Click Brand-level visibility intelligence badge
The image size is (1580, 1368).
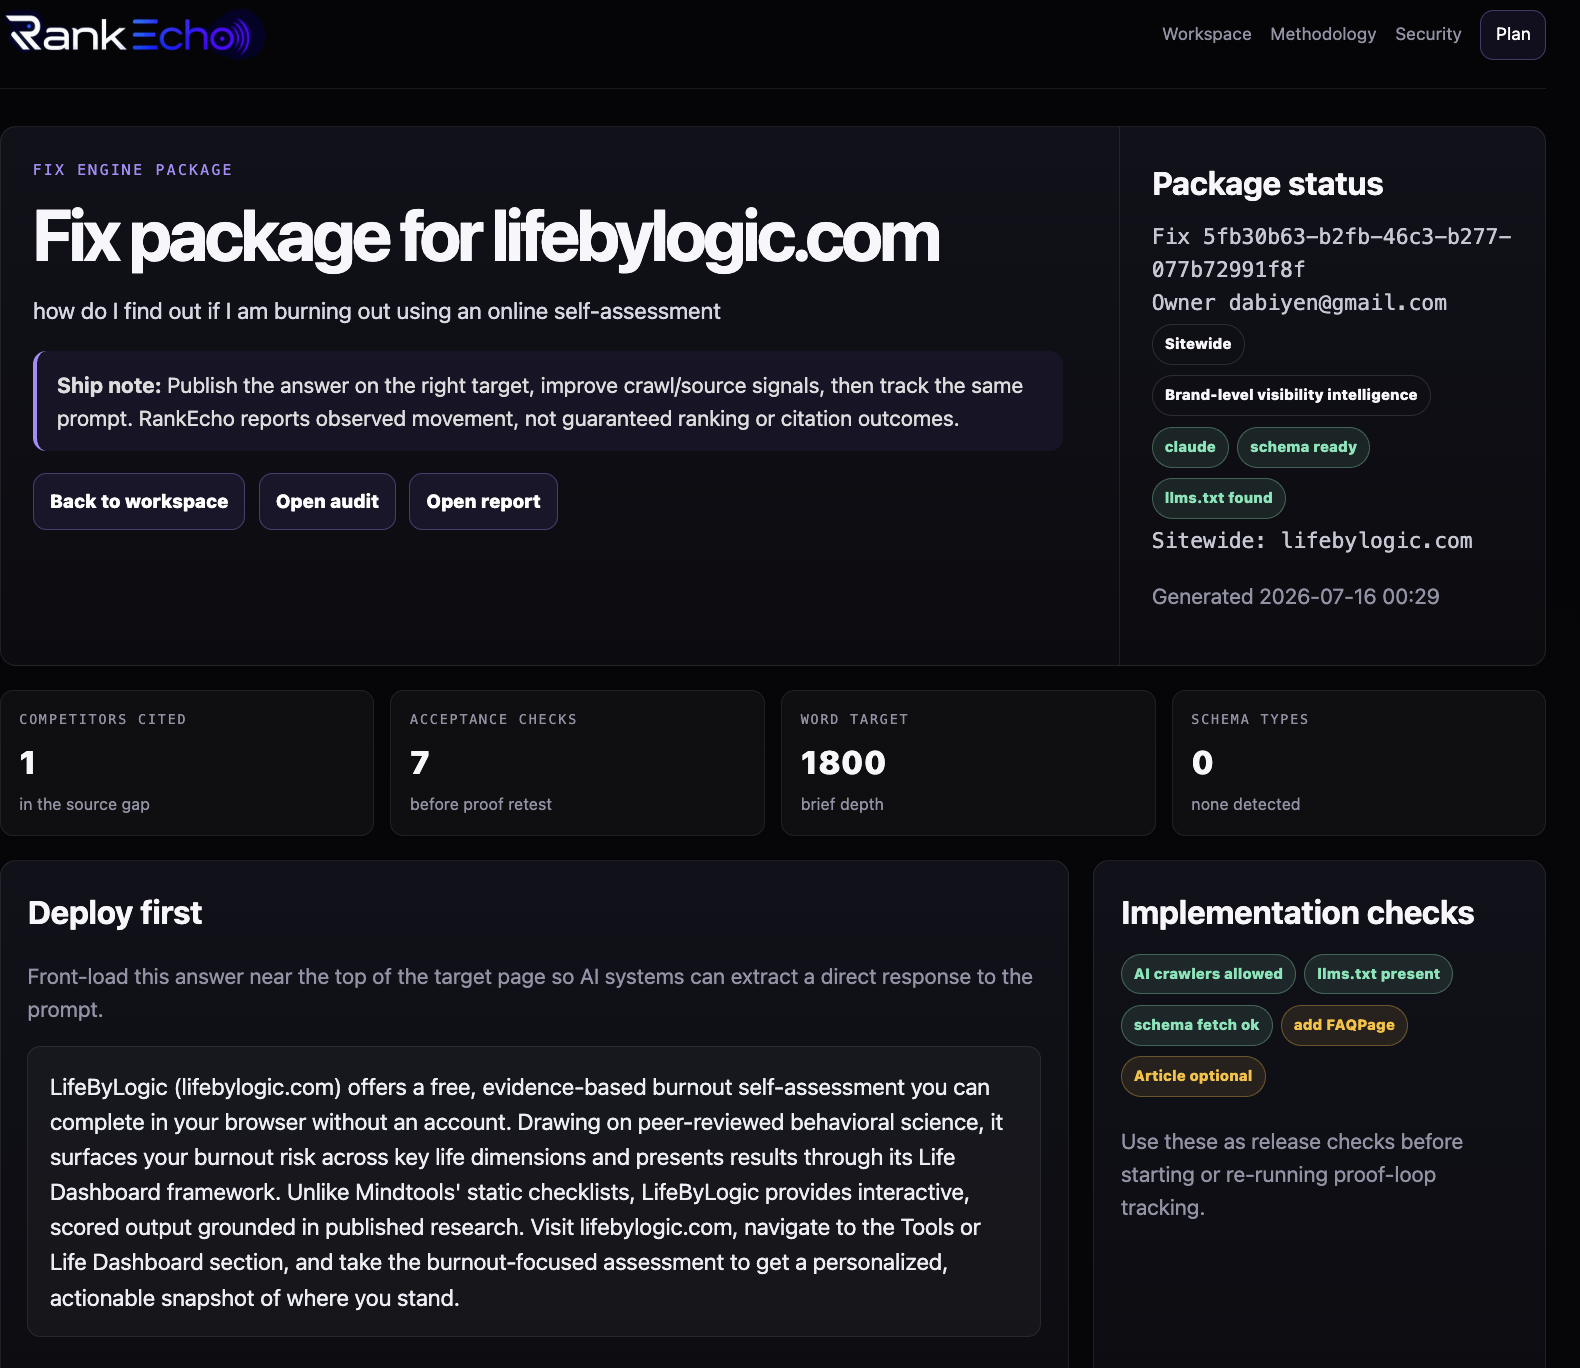(x=1291, y=395)
